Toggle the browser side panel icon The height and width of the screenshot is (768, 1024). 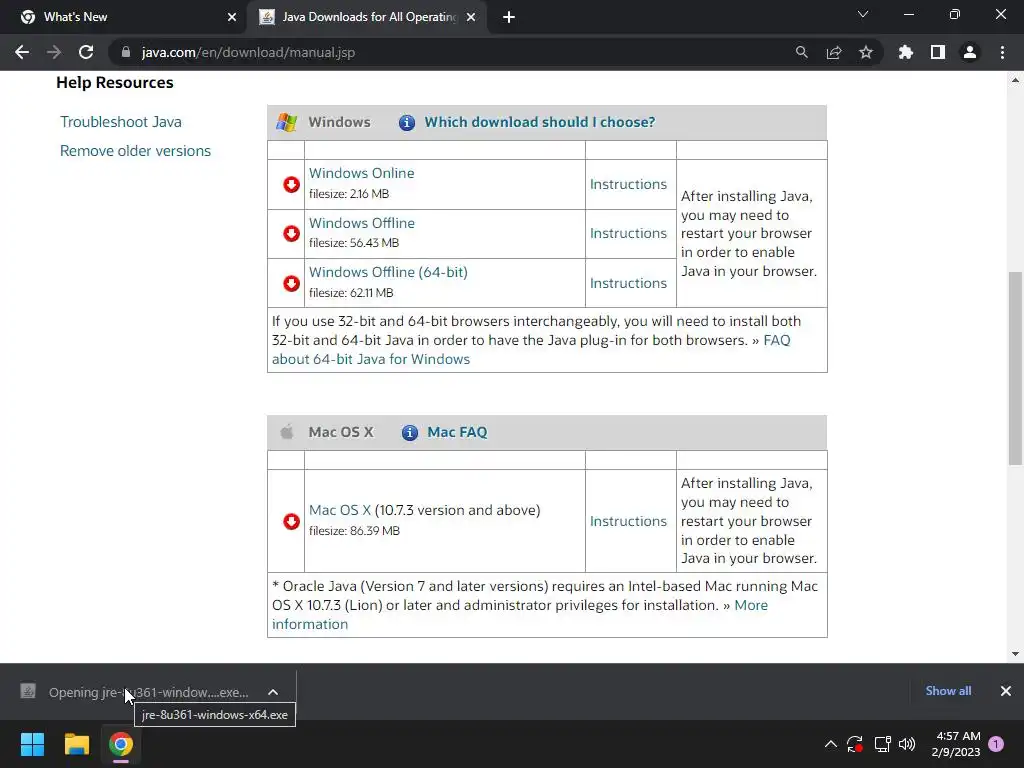938,52
